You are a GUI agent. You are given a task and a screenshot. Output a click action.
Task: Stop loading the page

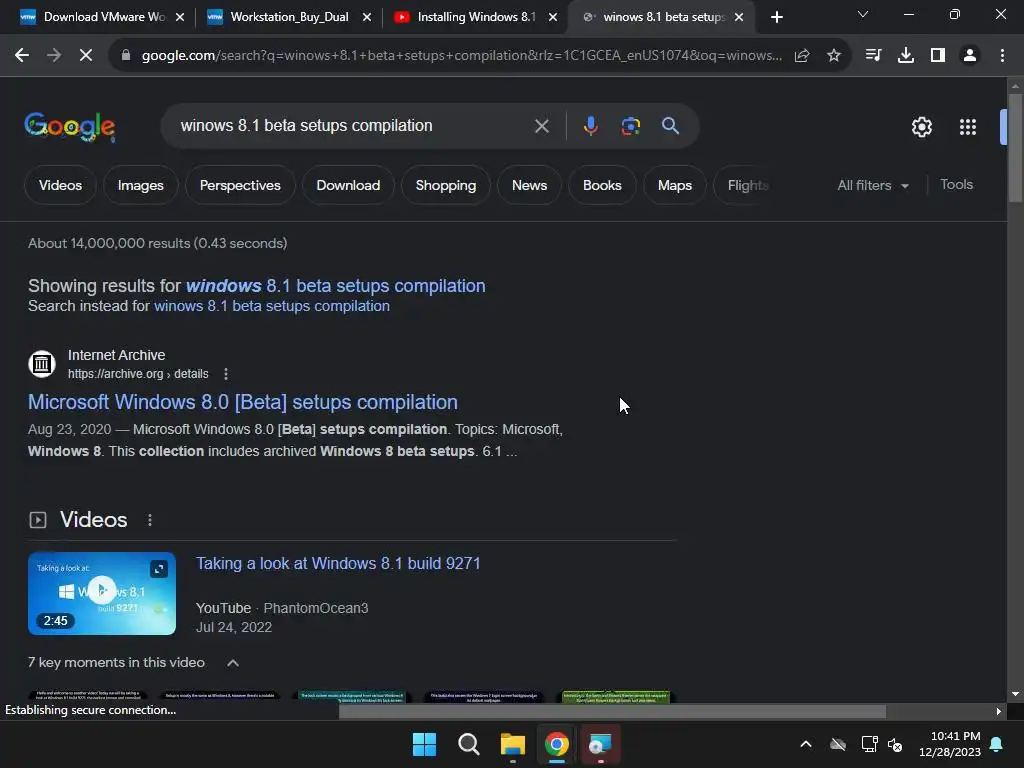86,56
